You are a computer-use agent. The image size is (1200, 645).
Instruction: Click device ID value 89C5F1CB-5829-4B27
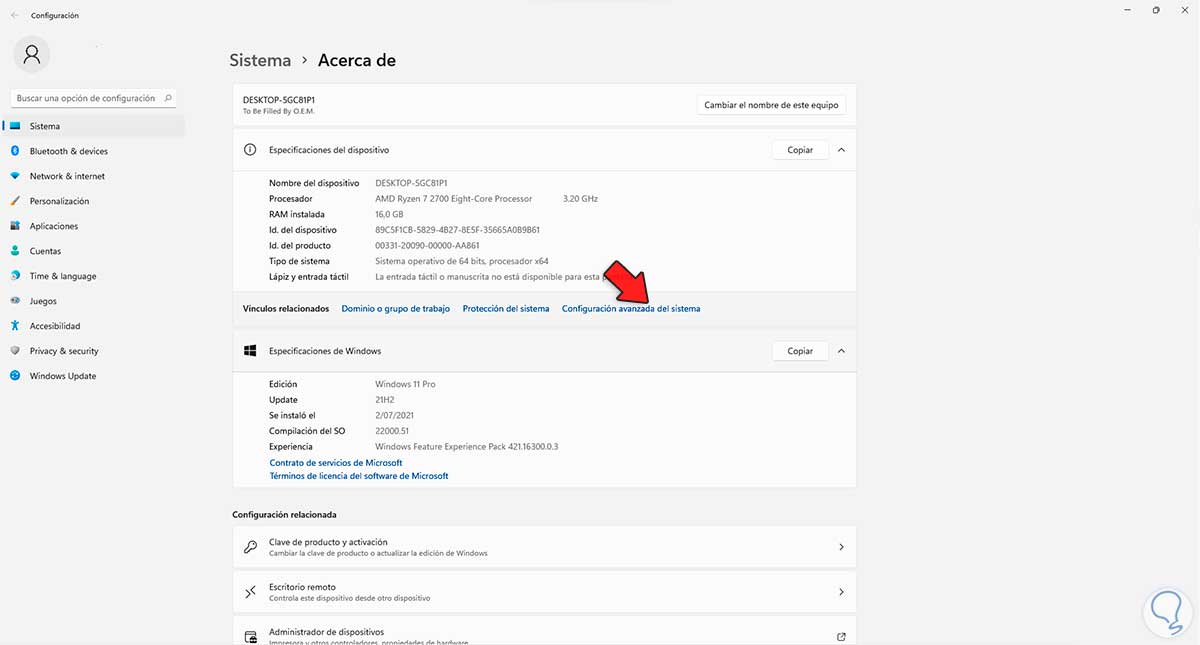tap(457, 230)
